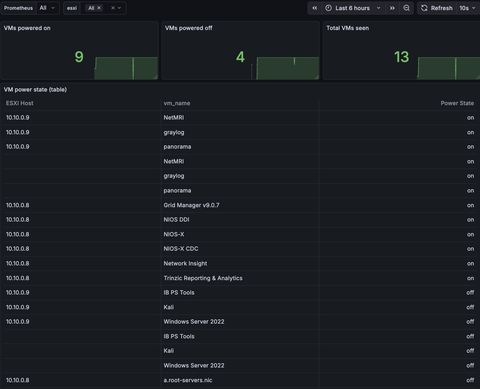The image size is (480, 389).
Task: Expand the esxi variable chevron
Action: [x=119, y=8]
